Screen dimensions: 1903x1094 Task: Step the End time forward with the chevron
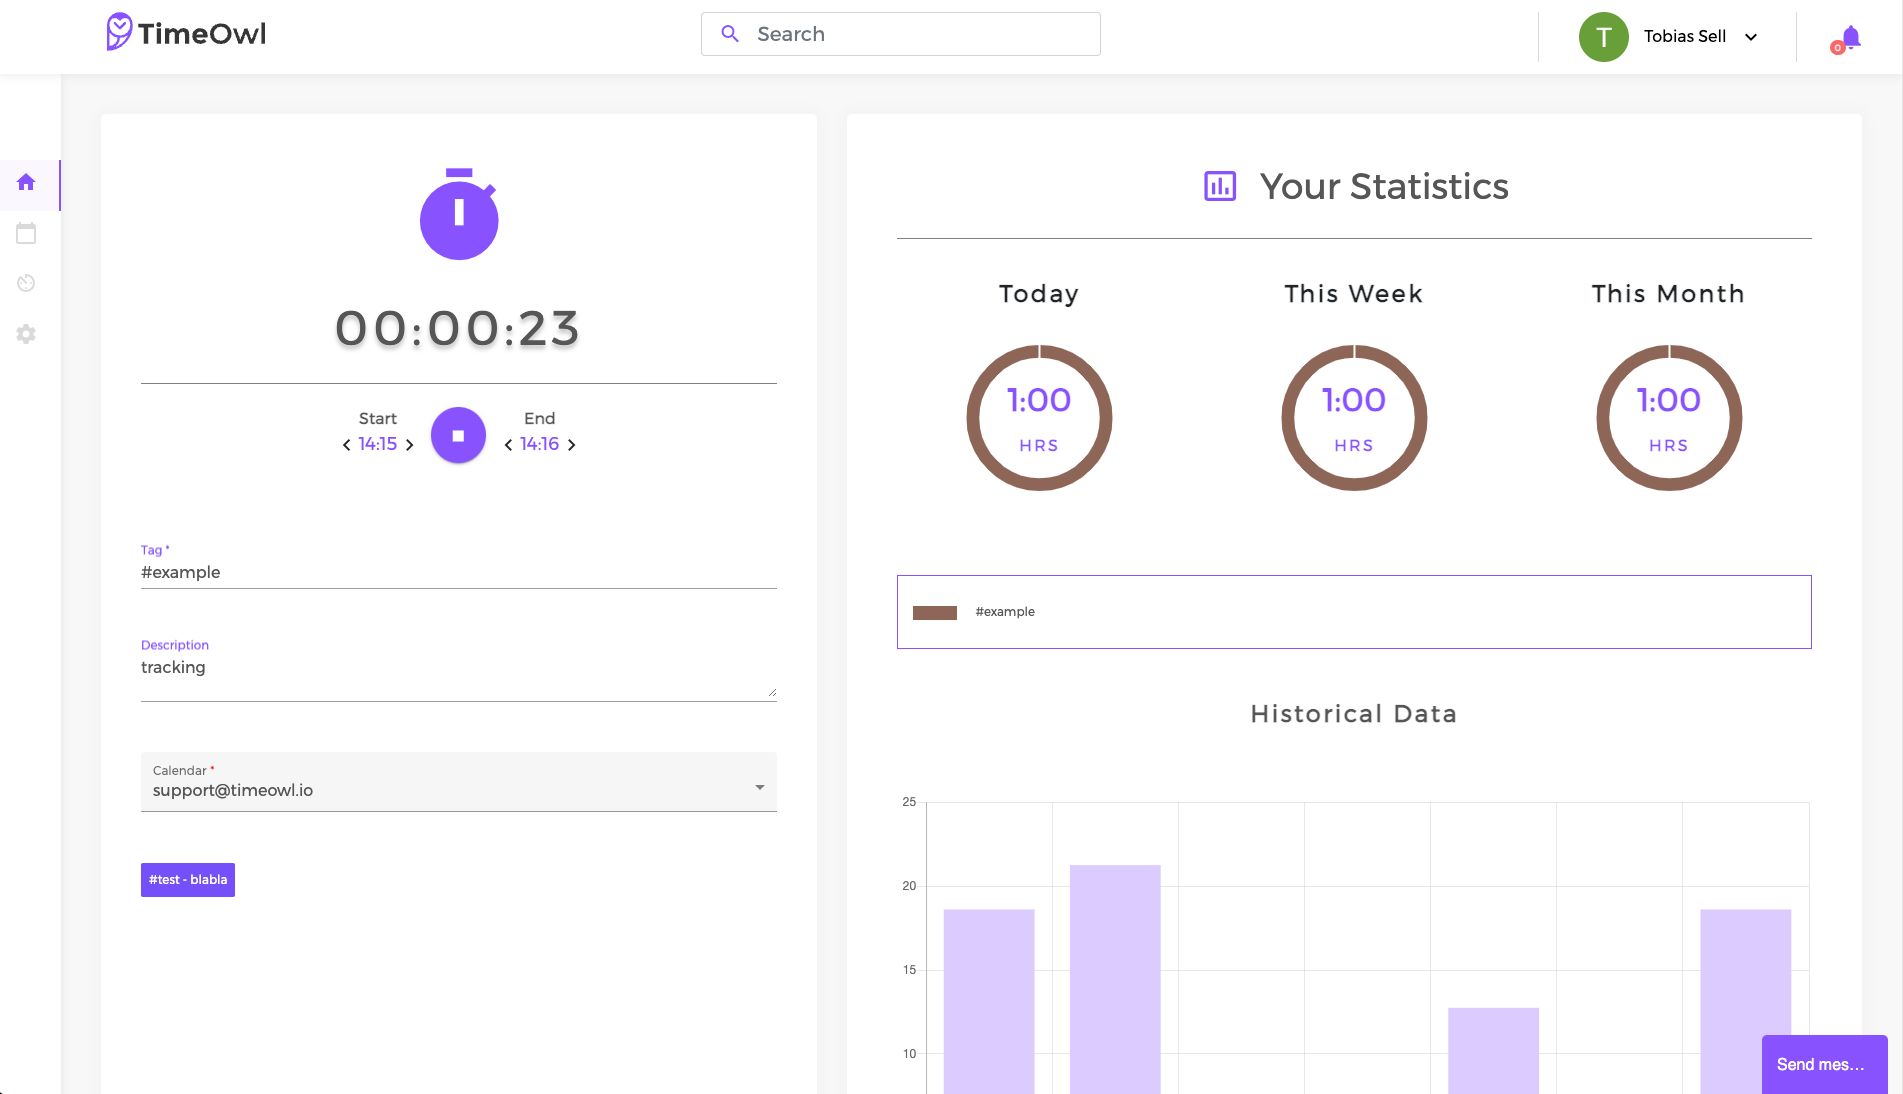572,445
